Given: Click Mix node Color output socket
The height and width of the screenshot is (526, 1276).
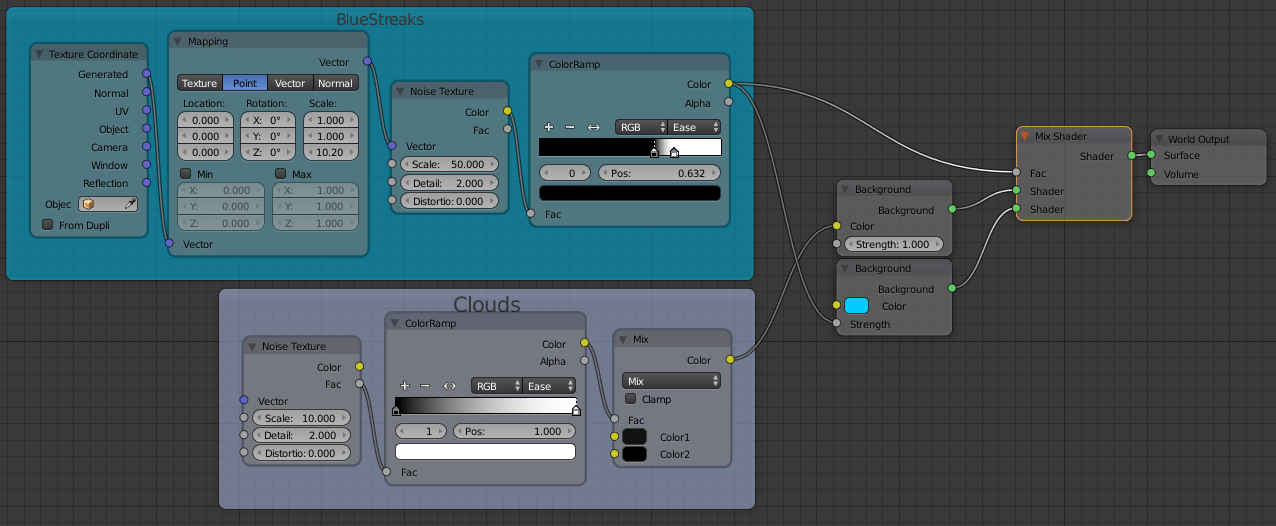Looking at the screenshot, I should click(729, 359).
